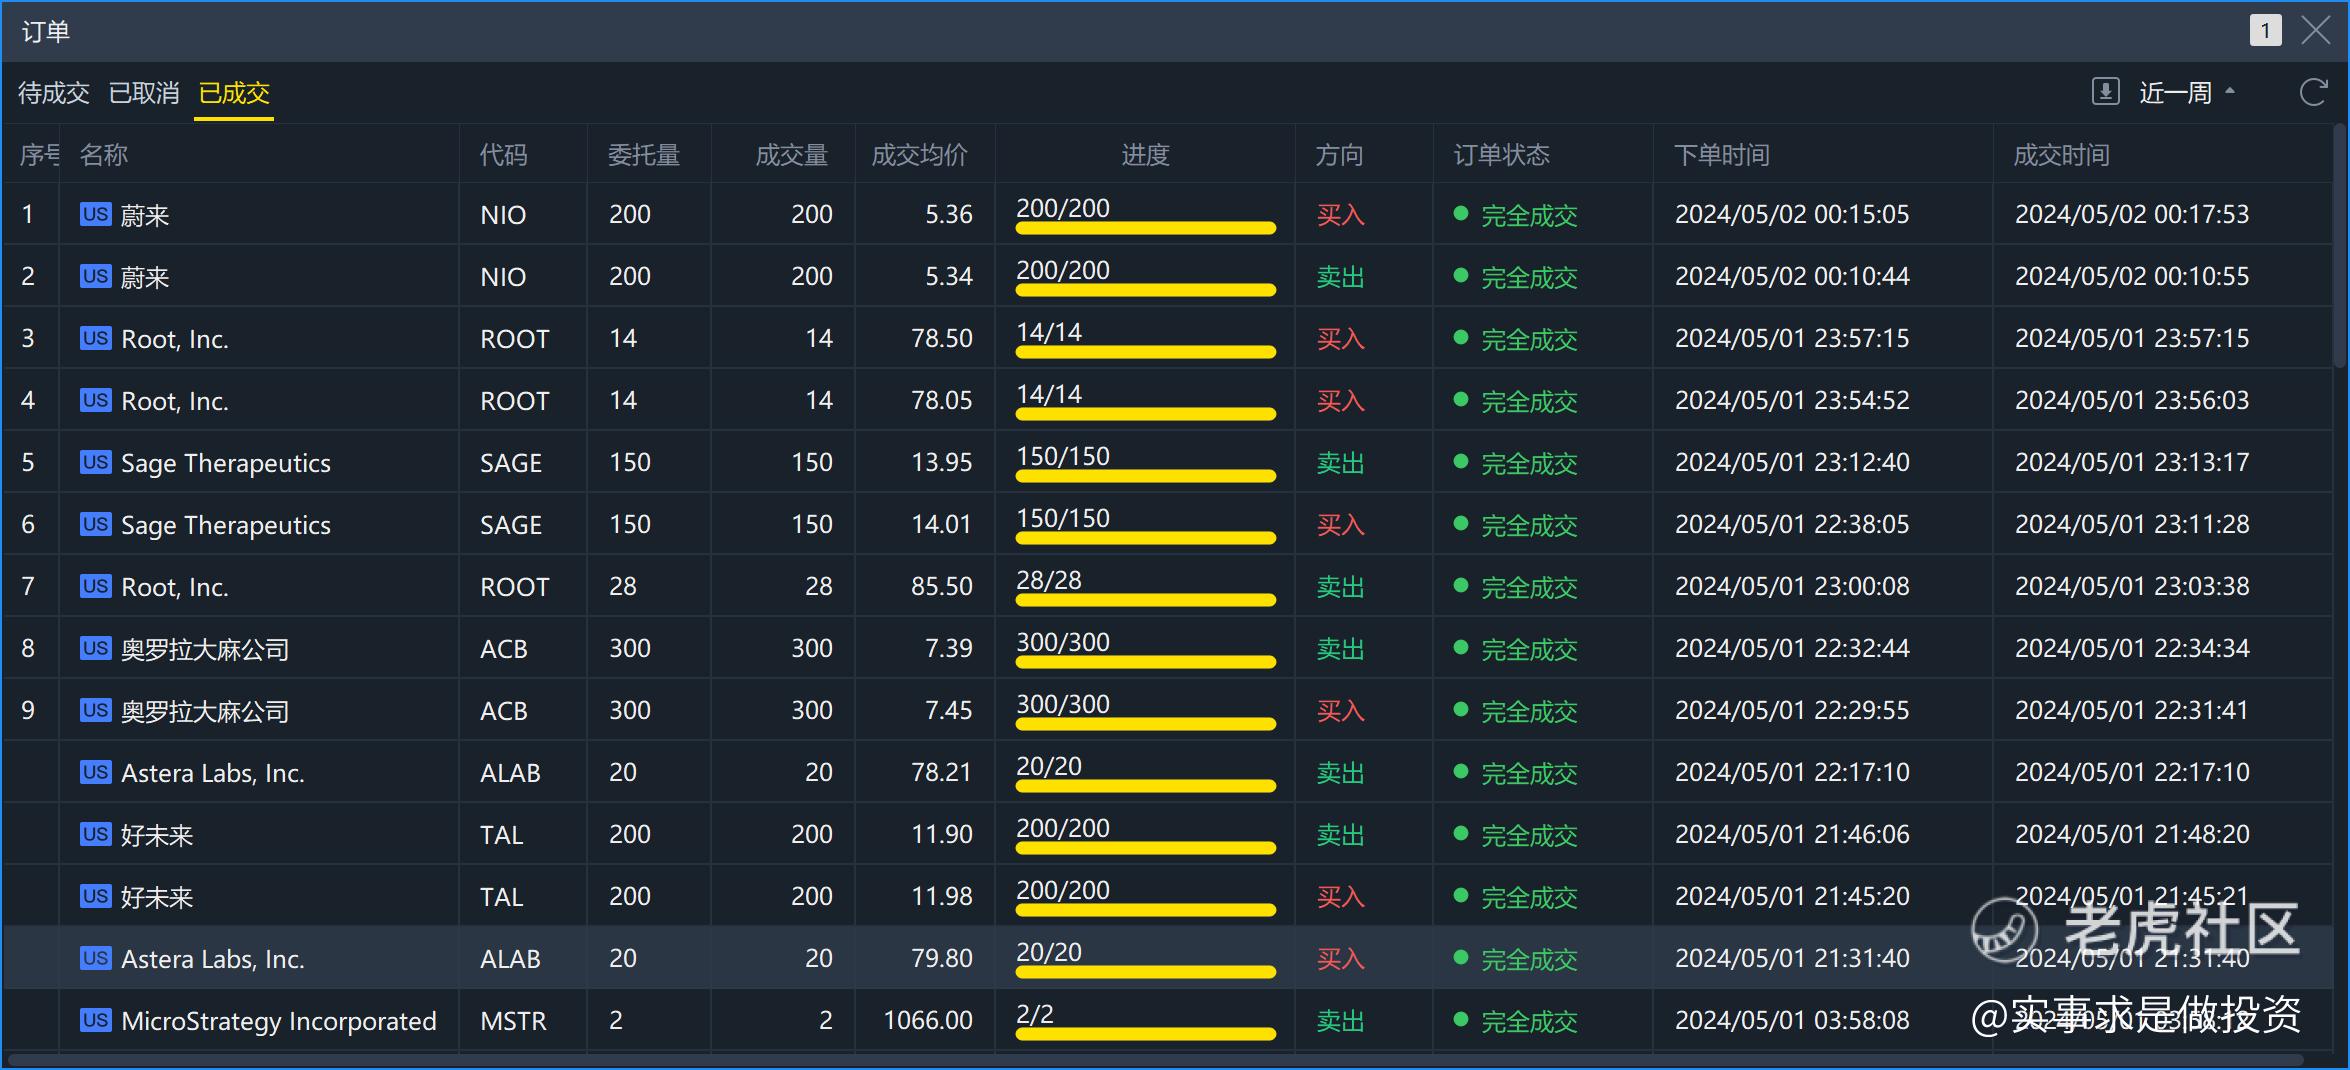Click the US market badge on row 3 Root, Inc.
This screenshot has width=2350, height=1070.
click(96, 338)
